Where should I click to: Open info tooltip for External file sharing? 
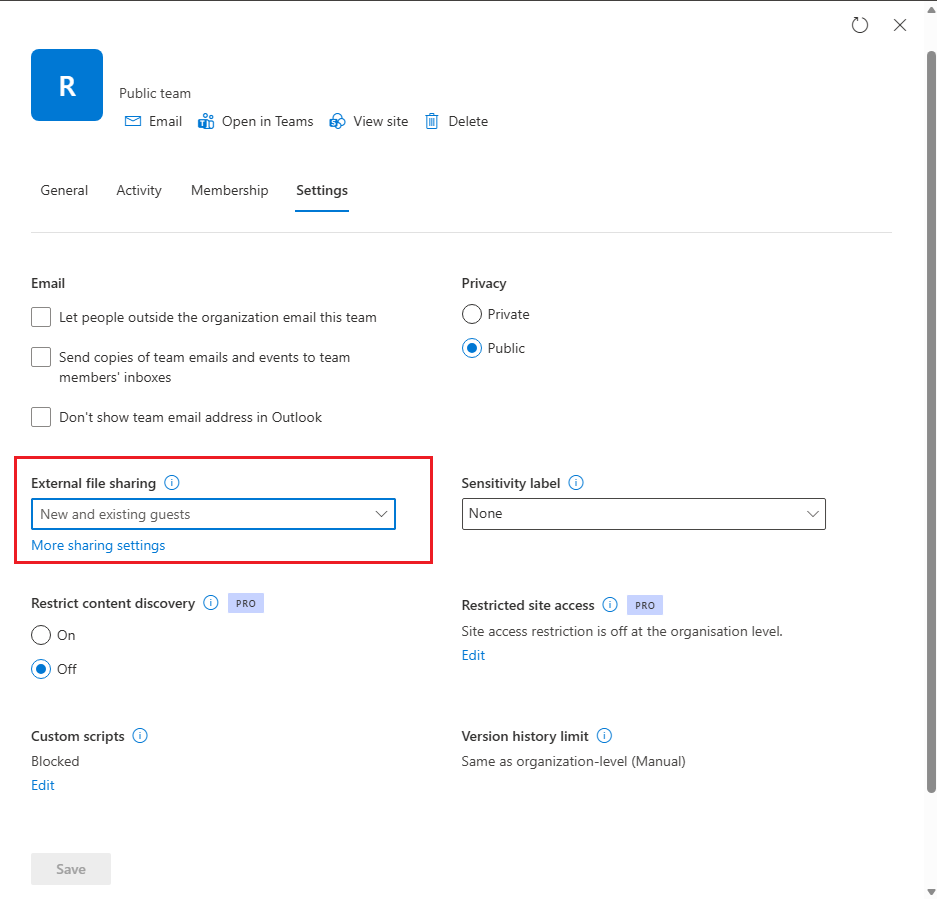tap(172, 482)
